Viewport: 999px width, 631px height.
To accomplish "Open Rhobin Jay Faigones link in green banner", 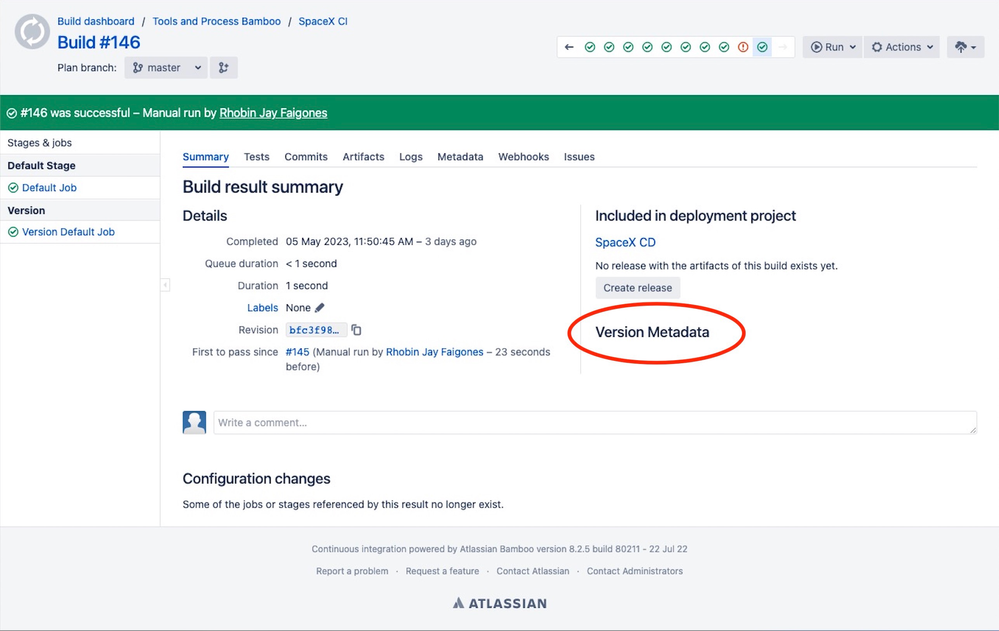I will pyautogui.click(x=273, y=113).
